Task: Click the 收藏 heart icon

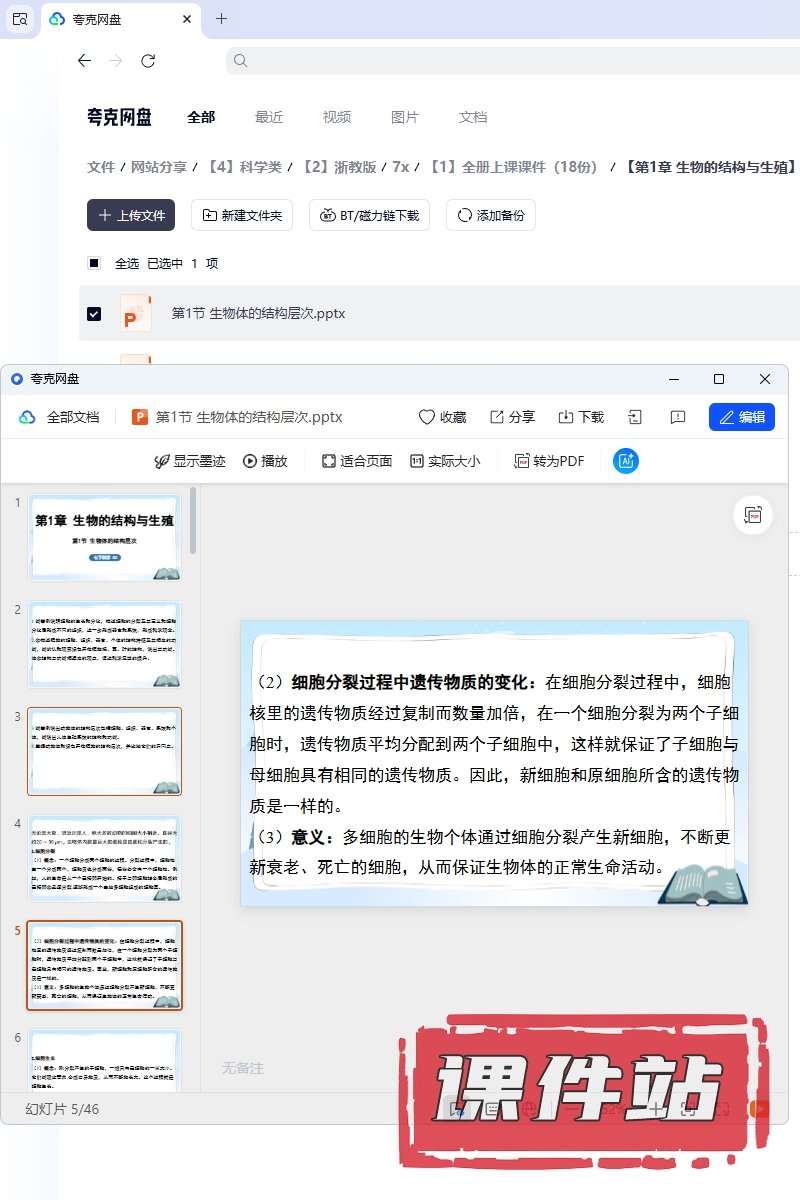Action: coord(442,417)
